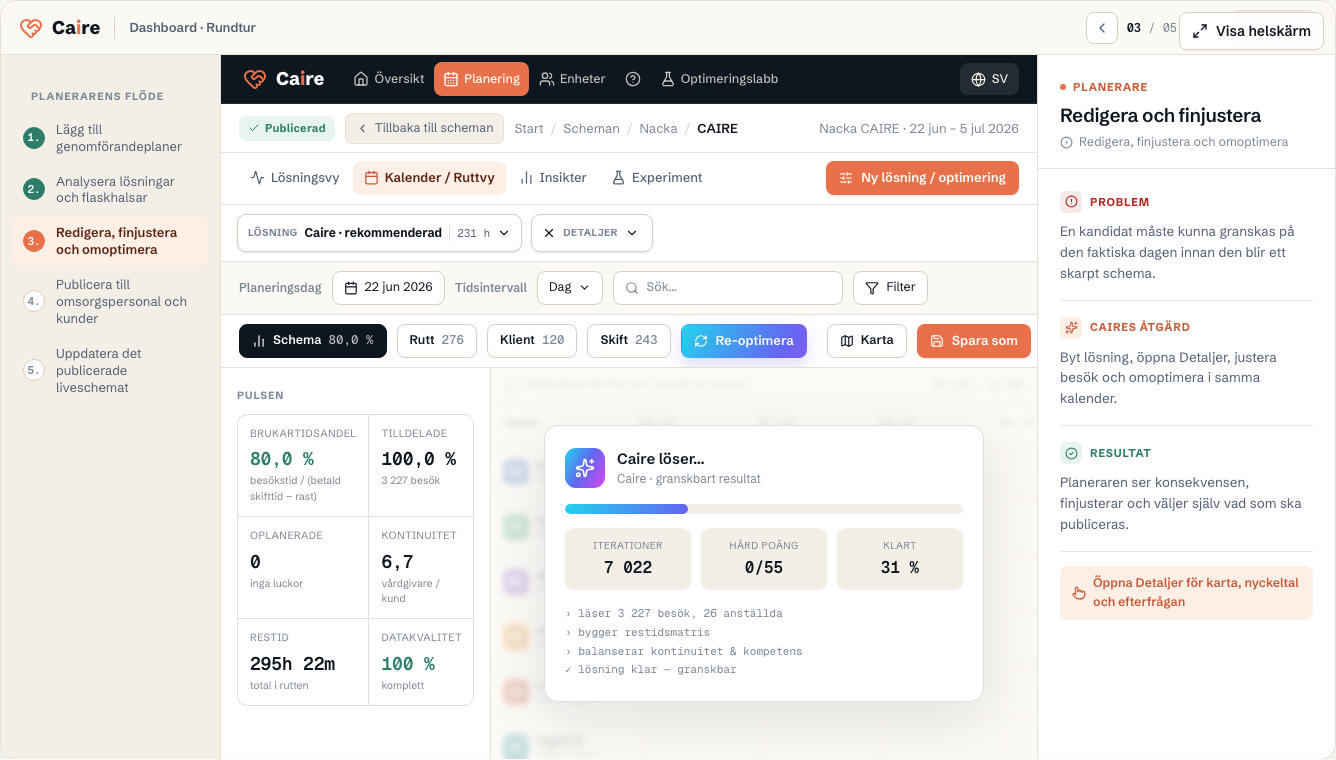Click the X icon on Detaljer
Screen dimensions: 1336x760
pyautogui.click(x=549, y=233)
